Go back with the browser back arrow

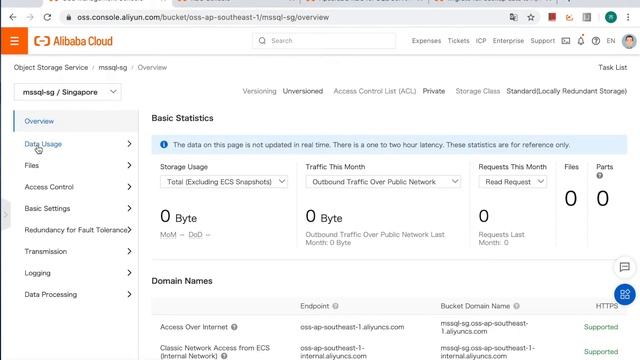(x=13, y=17)
